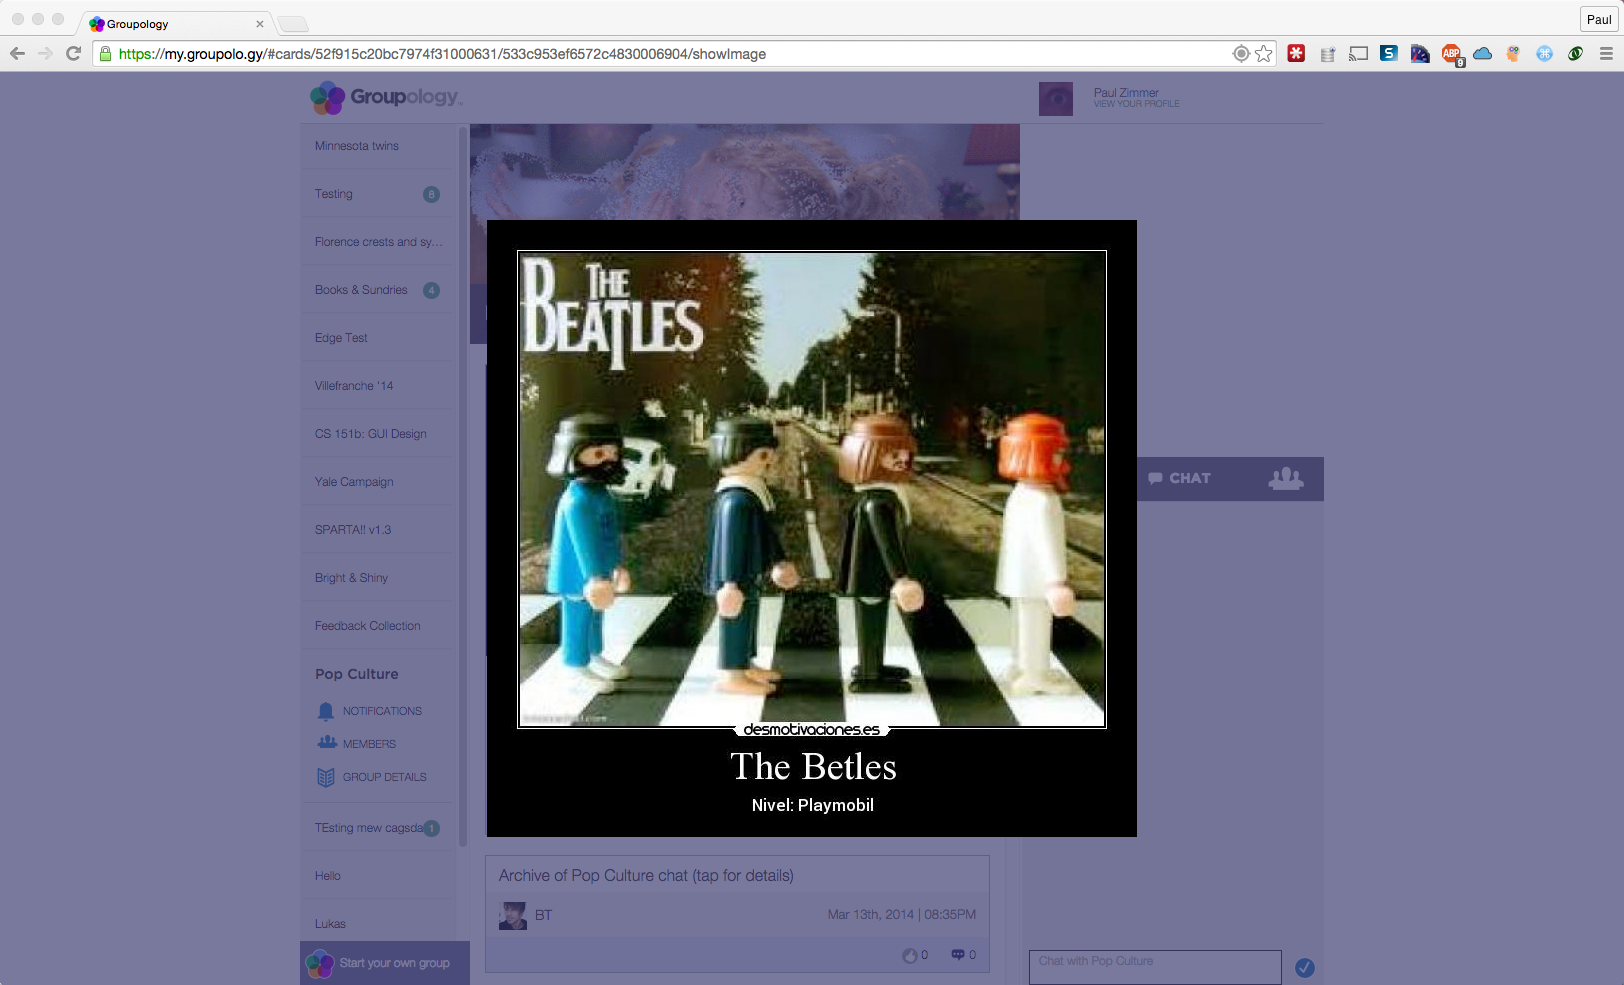Viewport: 1624px width, 985px height.
Task: Open the CHAT panel header
Action: point(1189,479)
